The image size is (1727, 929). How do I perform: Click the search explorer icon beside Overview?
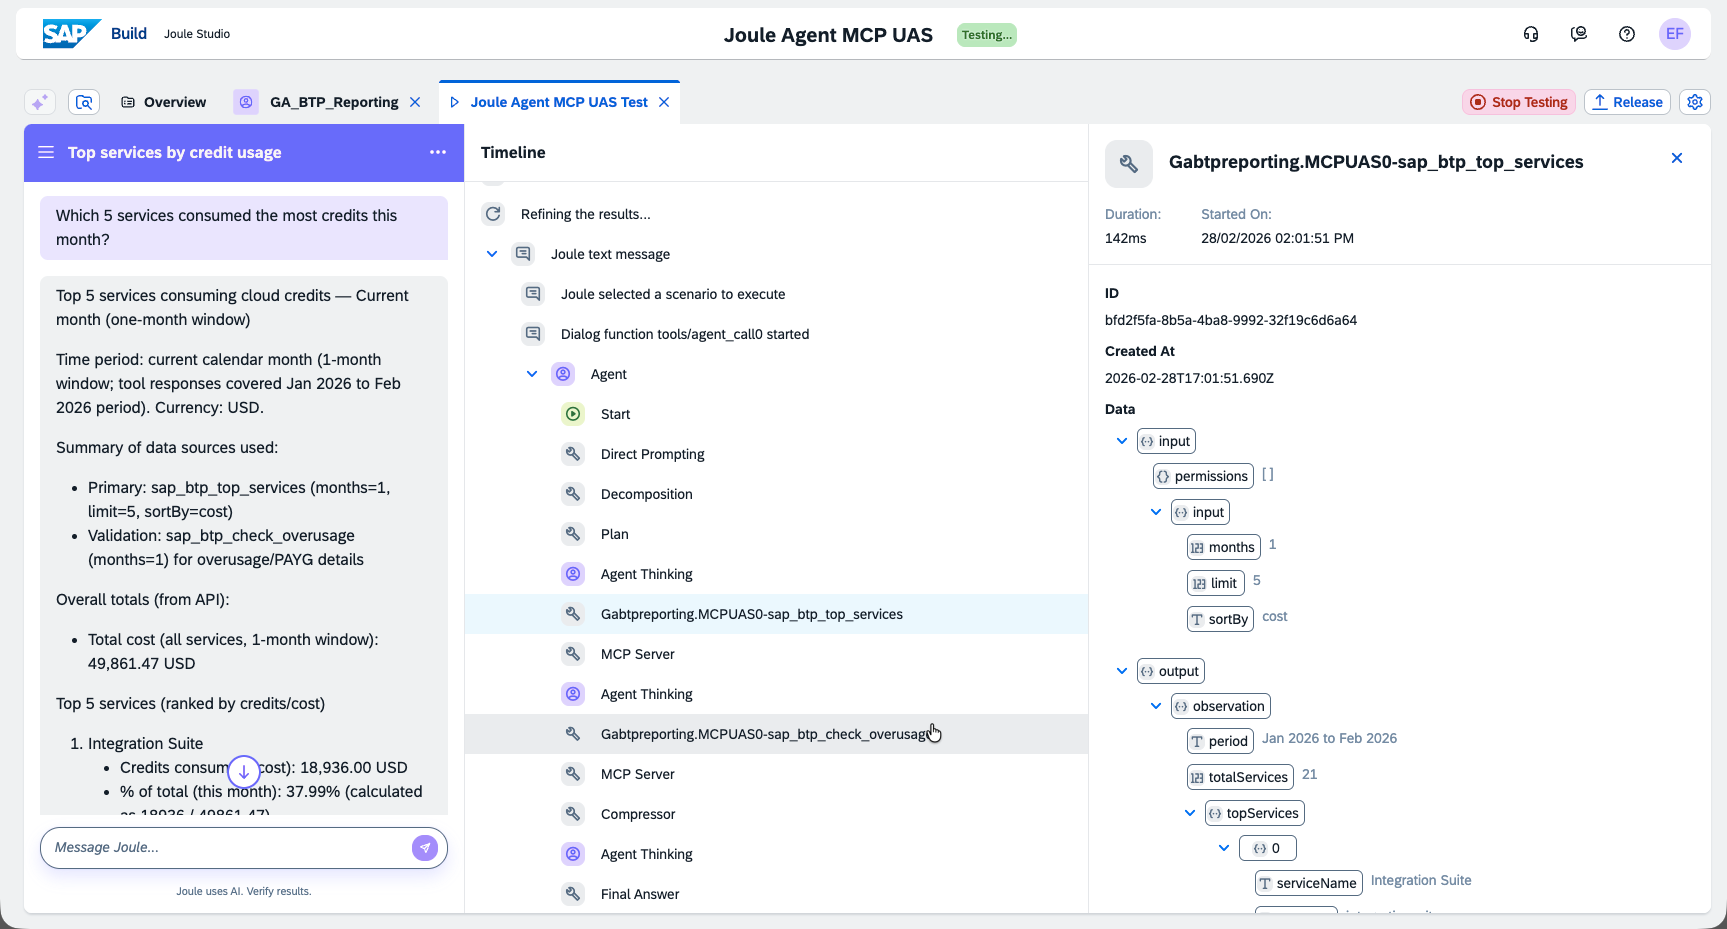(x=84, y=102)
